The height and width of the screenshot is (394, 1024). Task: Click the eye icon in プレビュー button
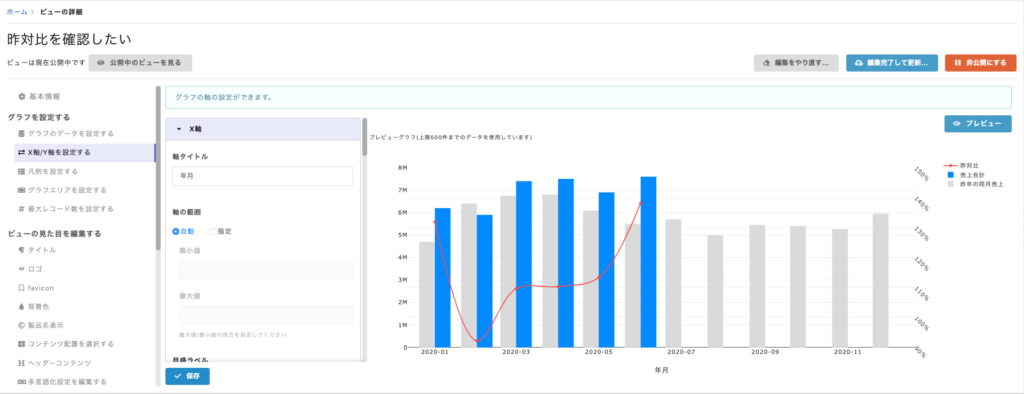click(957, 123)
